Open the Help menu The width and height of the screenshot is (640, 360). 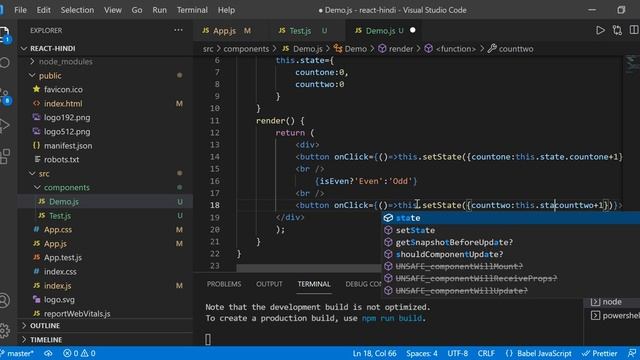[x=226, y=10]
